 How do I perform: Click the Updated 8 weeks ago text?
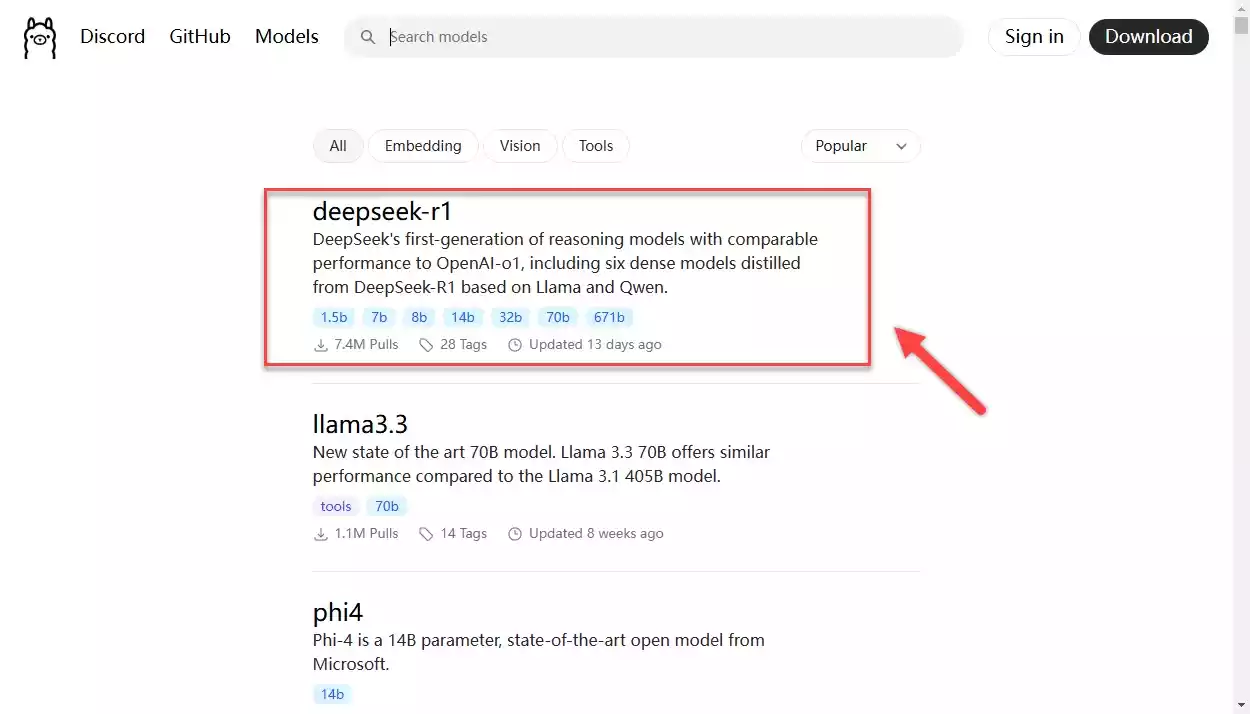tap(596, 534)
